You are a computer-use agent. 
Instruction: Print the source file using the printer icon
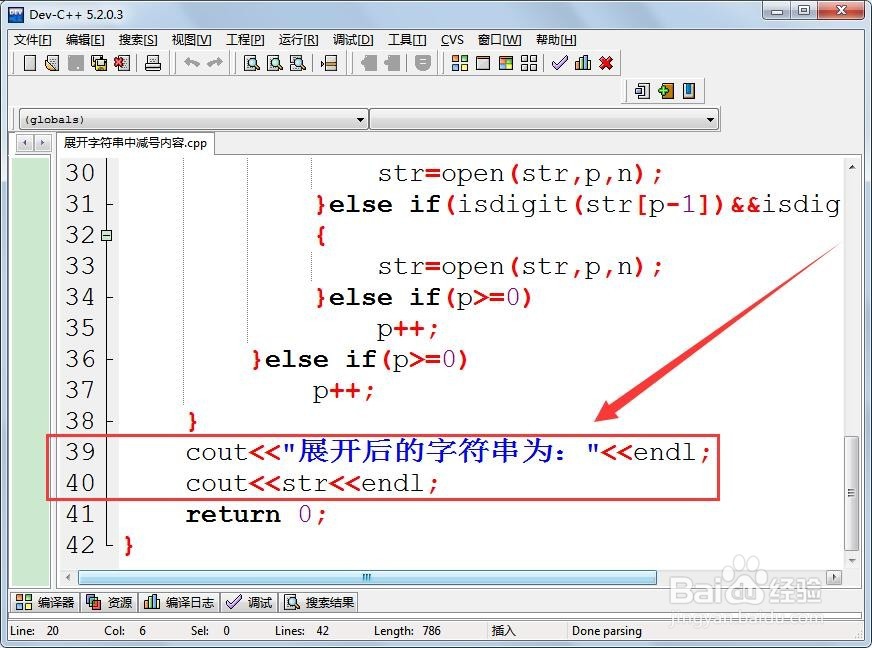pos(152,63)
